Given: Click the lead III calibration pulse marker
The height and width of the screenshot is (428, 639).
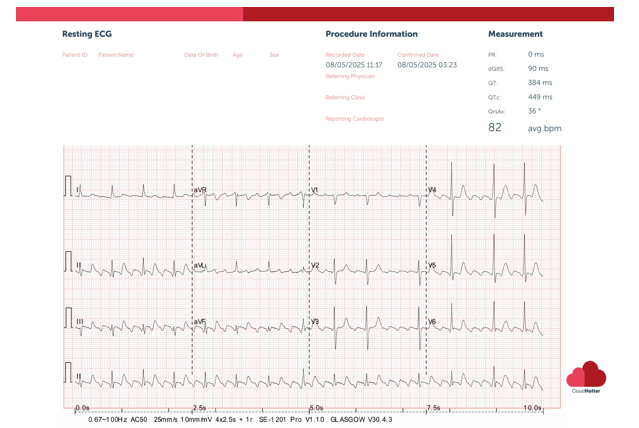Looking at the screenshot, I should (x=69, y=321).
